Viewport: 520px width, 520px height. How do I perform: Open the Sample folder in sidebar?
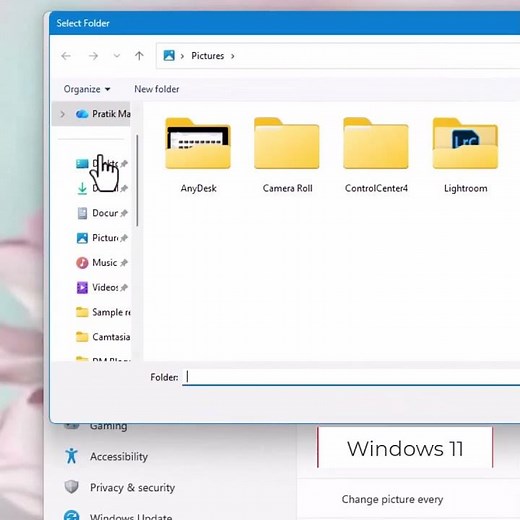click(x=103, y=312)
